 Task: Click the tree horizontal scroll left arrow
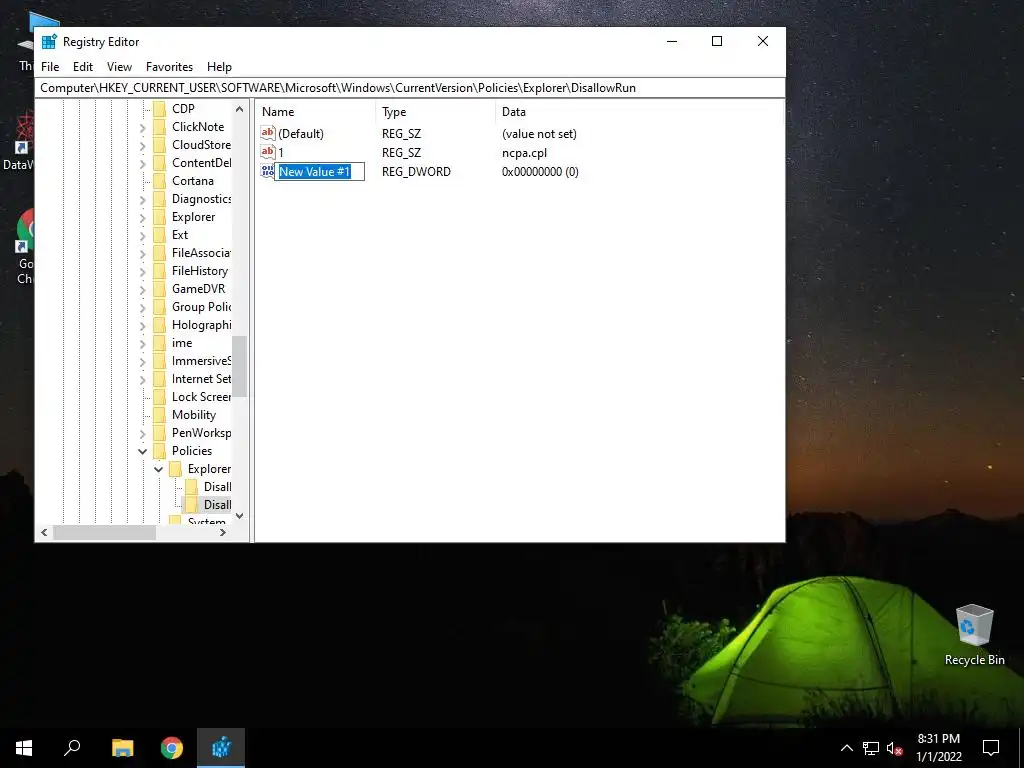click(x=44, y=533)
